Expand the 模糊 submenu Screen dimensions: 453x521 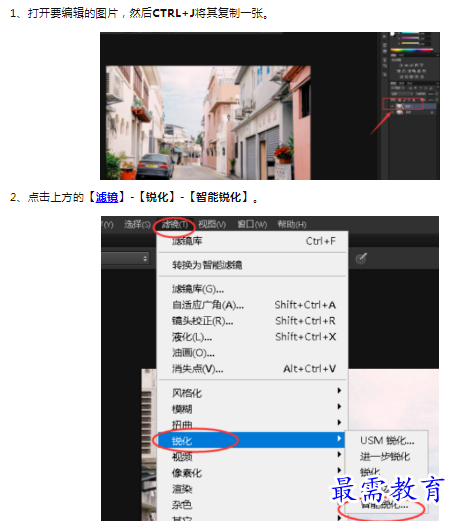pos(252,409)
